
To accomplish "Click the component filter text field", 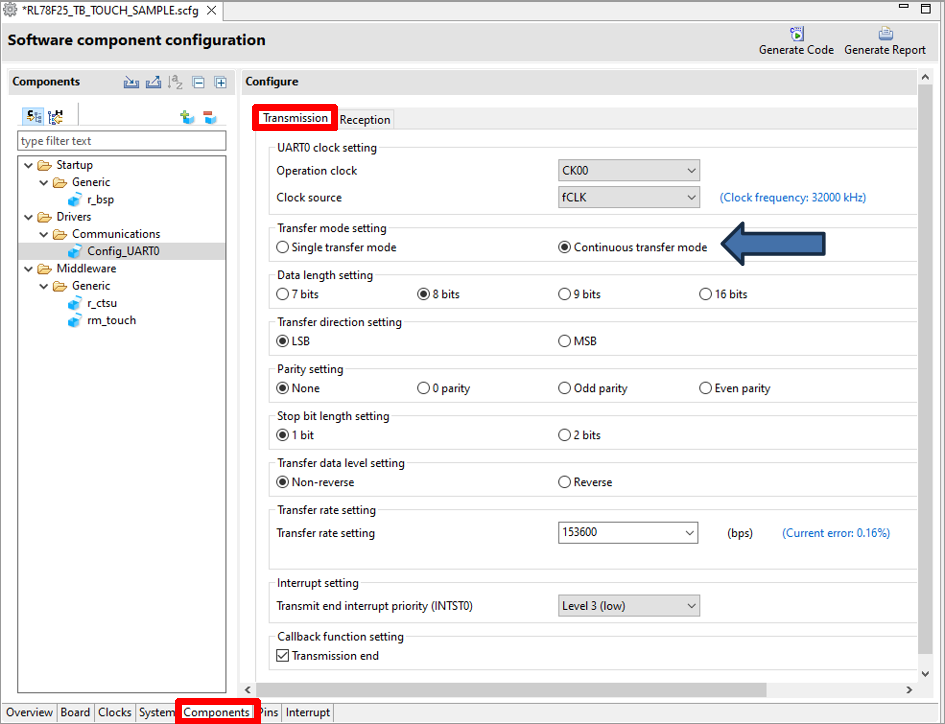I will pos(122,141).
